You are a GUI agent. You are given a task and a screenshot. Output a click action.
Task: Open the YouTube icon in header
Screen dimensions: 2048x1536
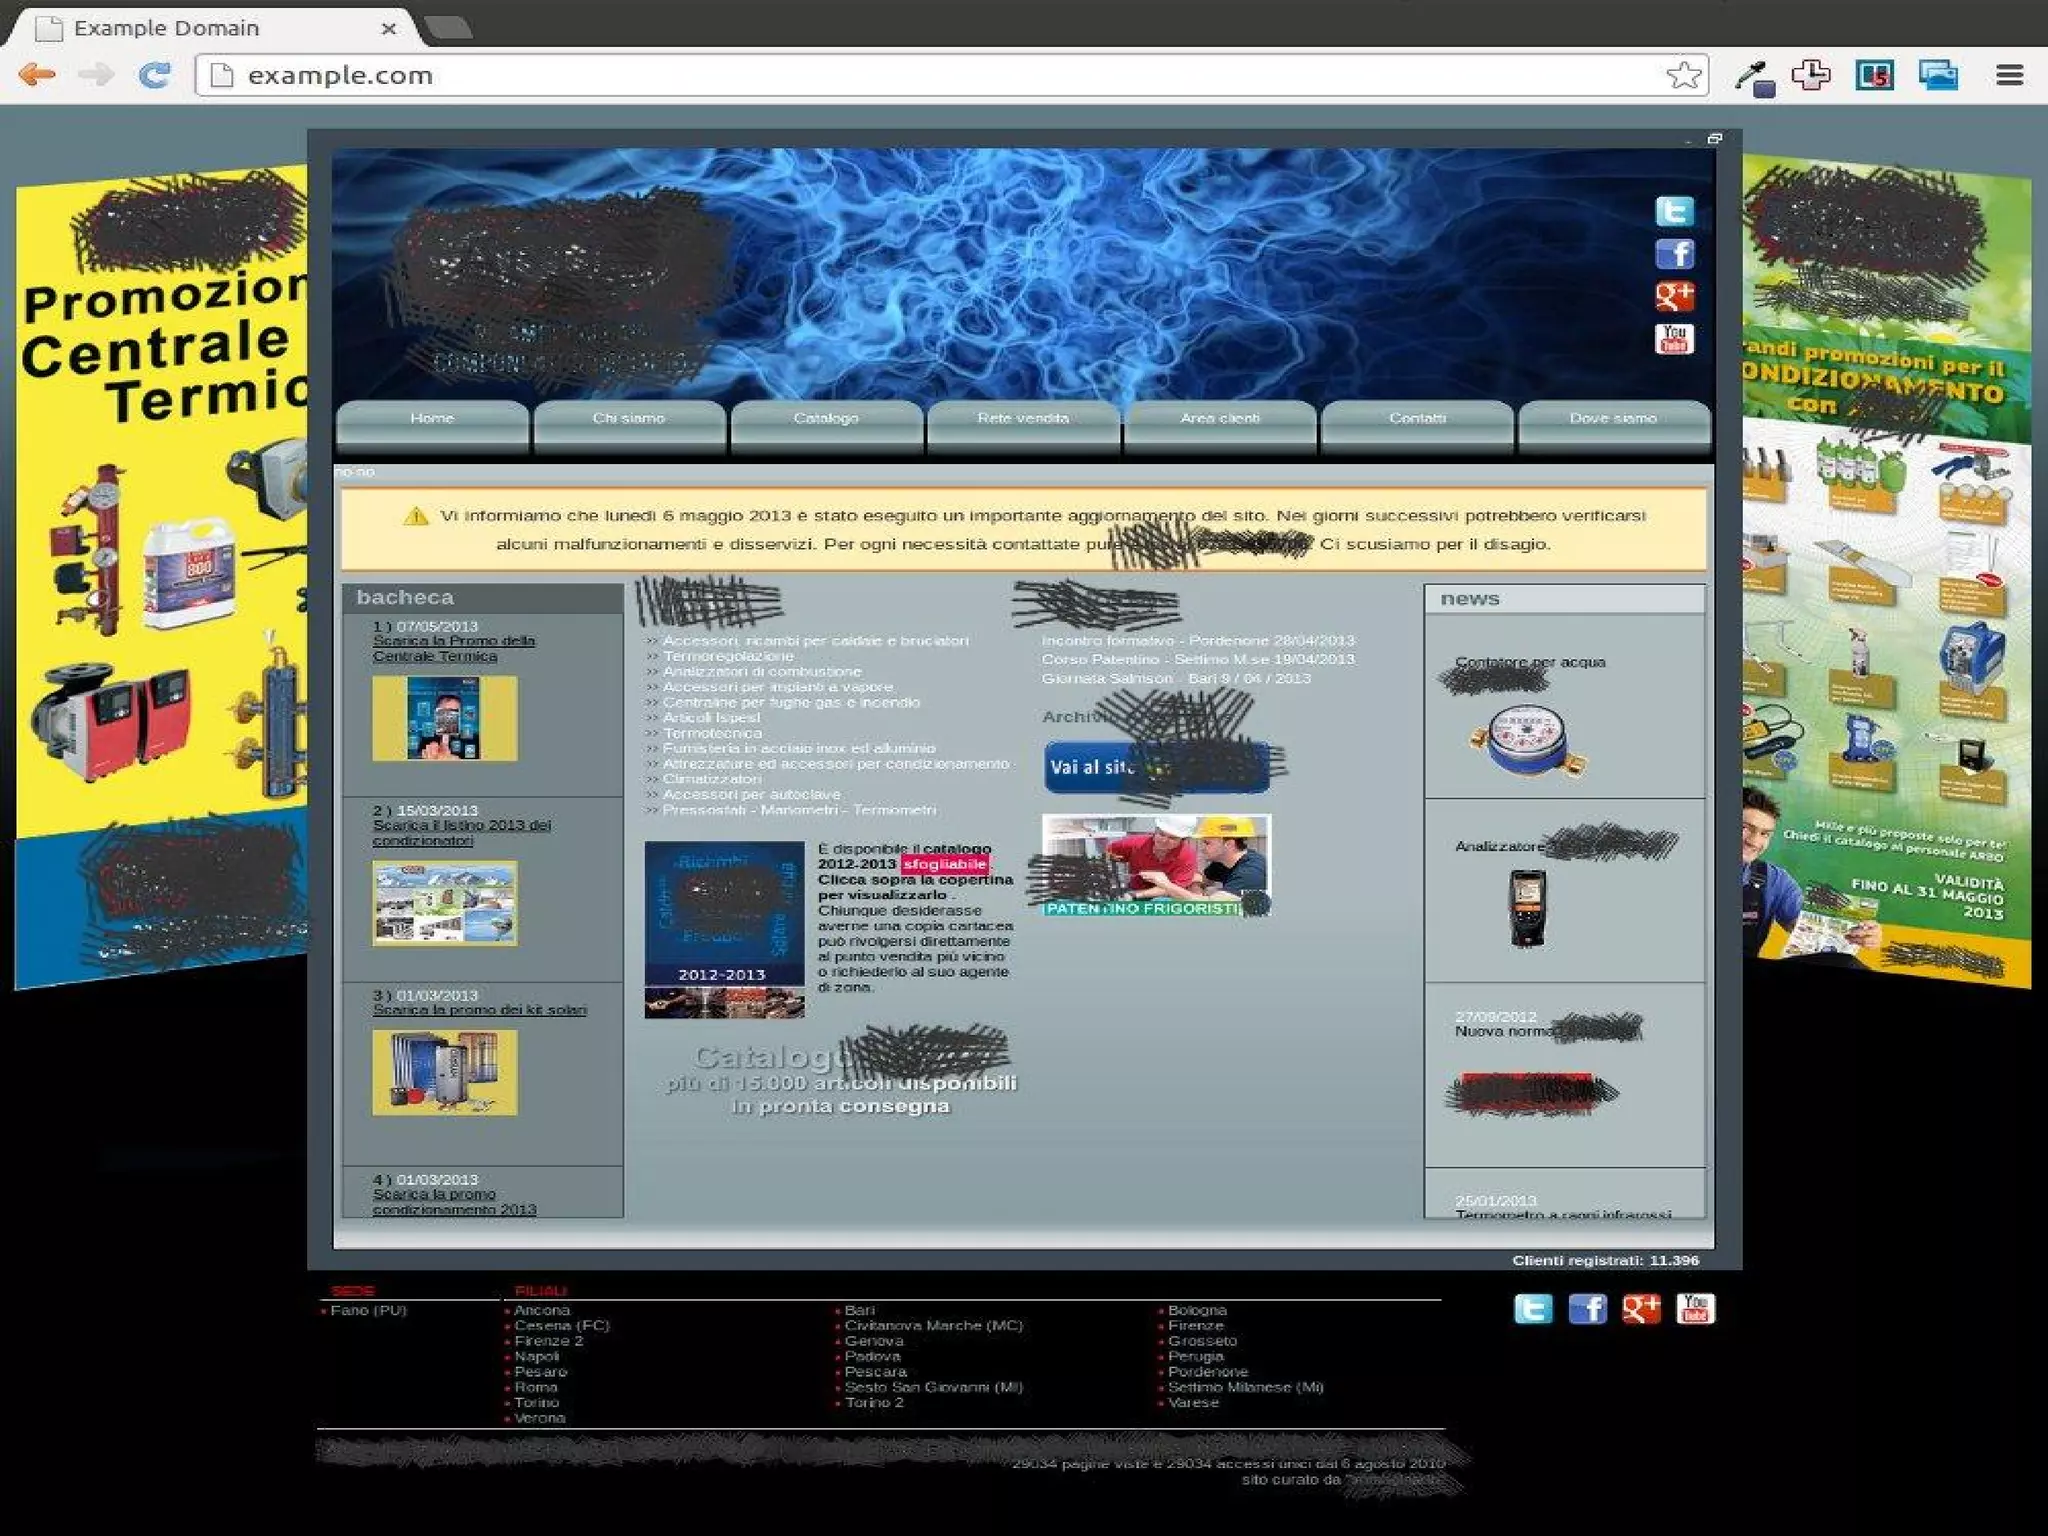[1674, 339]
